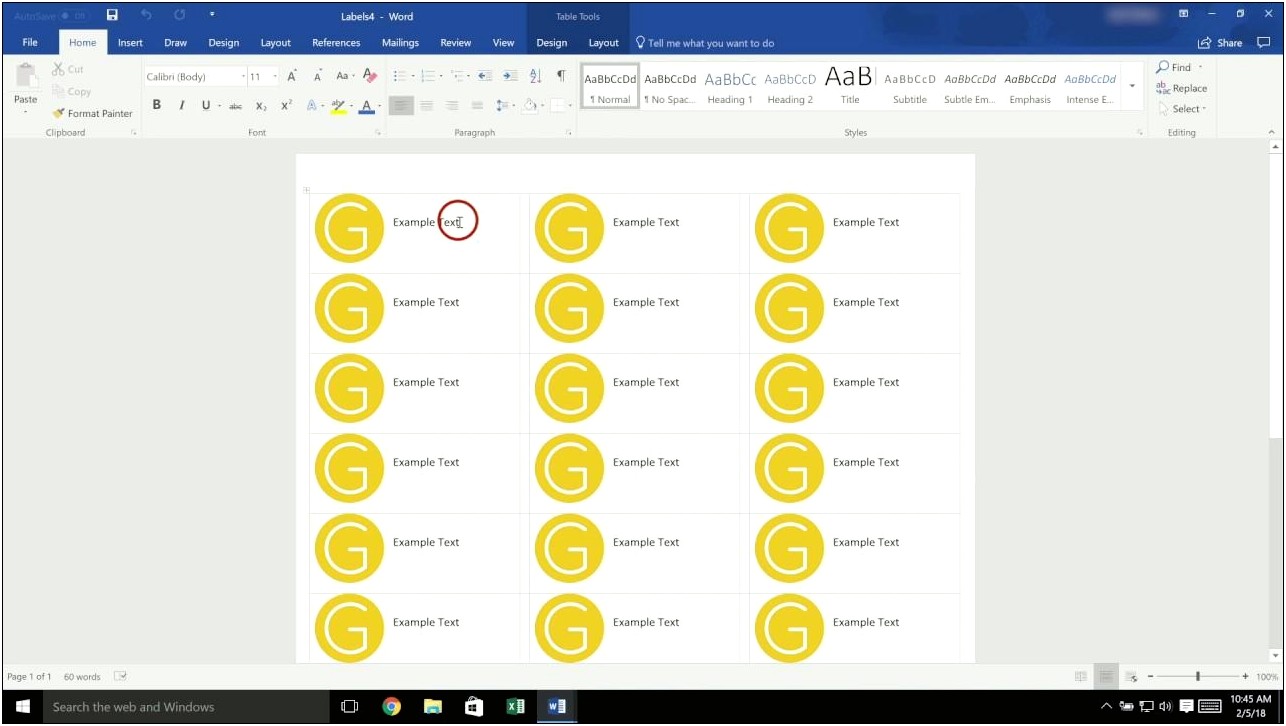Collapse the ribbon with chevron

tap(1273, 132)
